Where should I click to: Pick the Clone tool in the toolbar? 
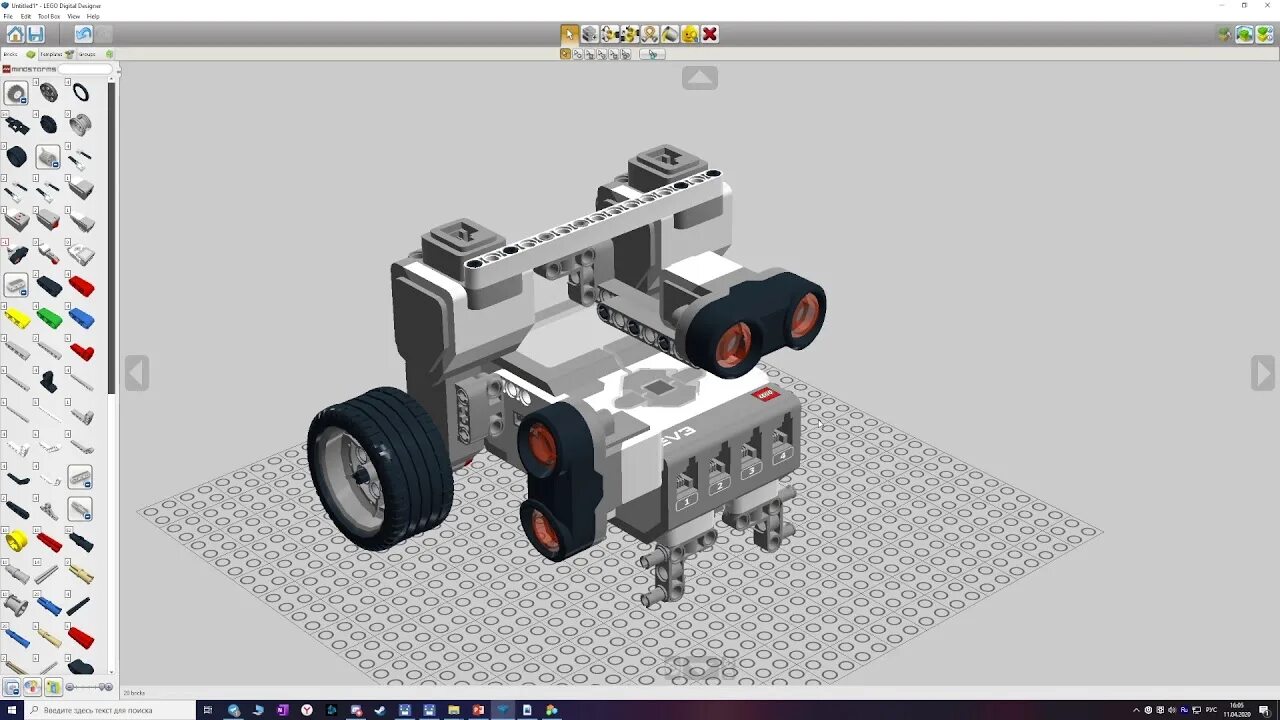pos(589,34)
